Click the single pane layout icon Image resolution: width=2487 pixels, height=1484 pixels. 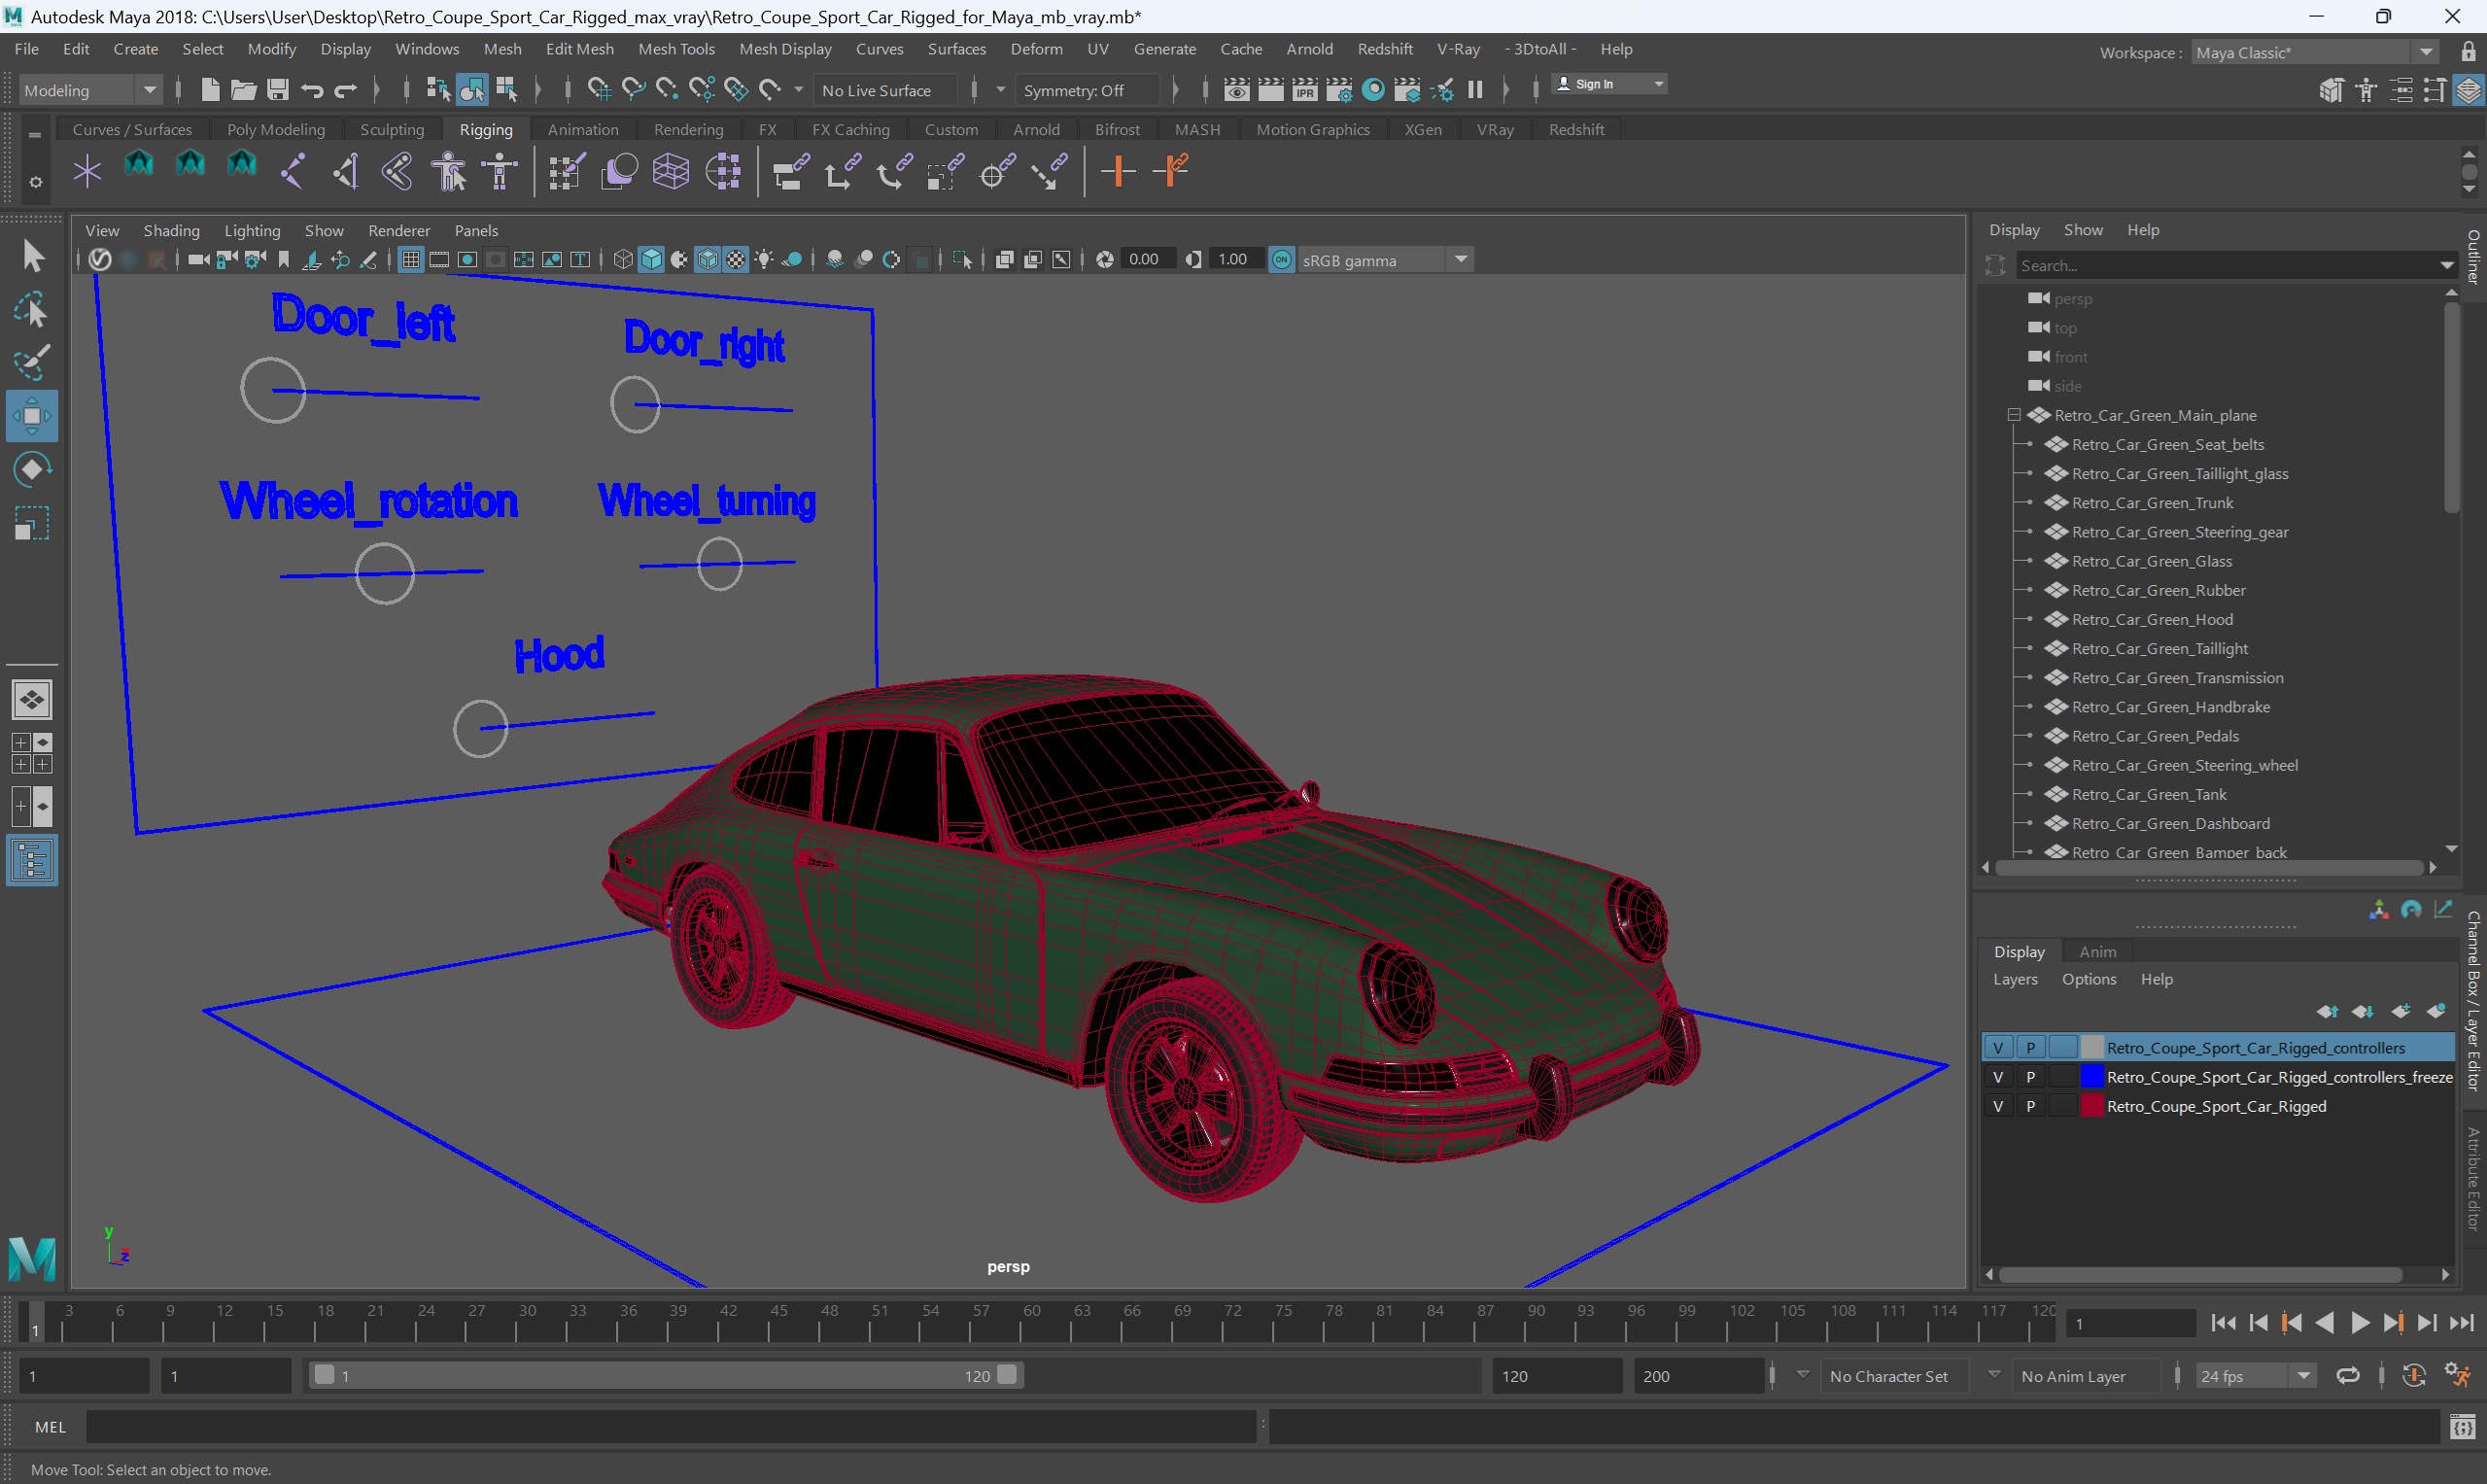(32, 700)
